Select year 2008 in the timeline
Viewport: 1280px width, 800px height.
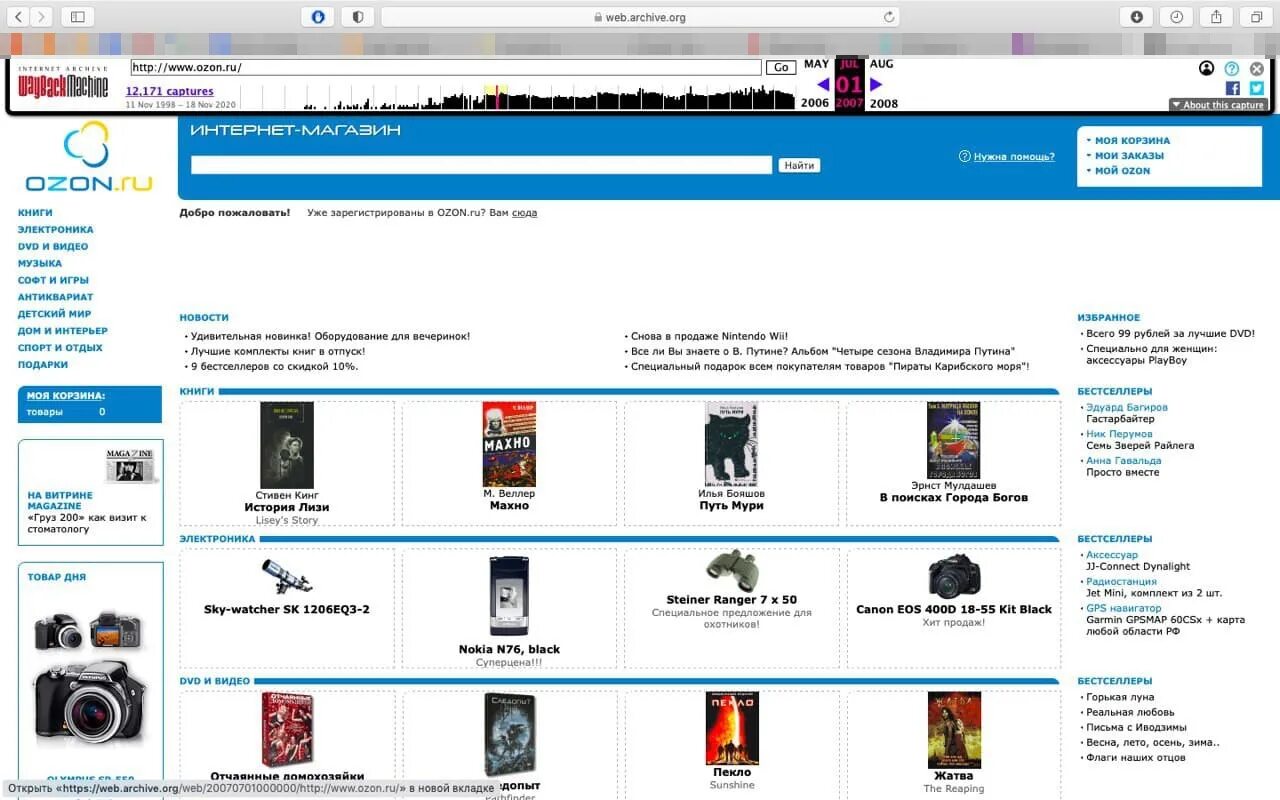coord(883,103)
